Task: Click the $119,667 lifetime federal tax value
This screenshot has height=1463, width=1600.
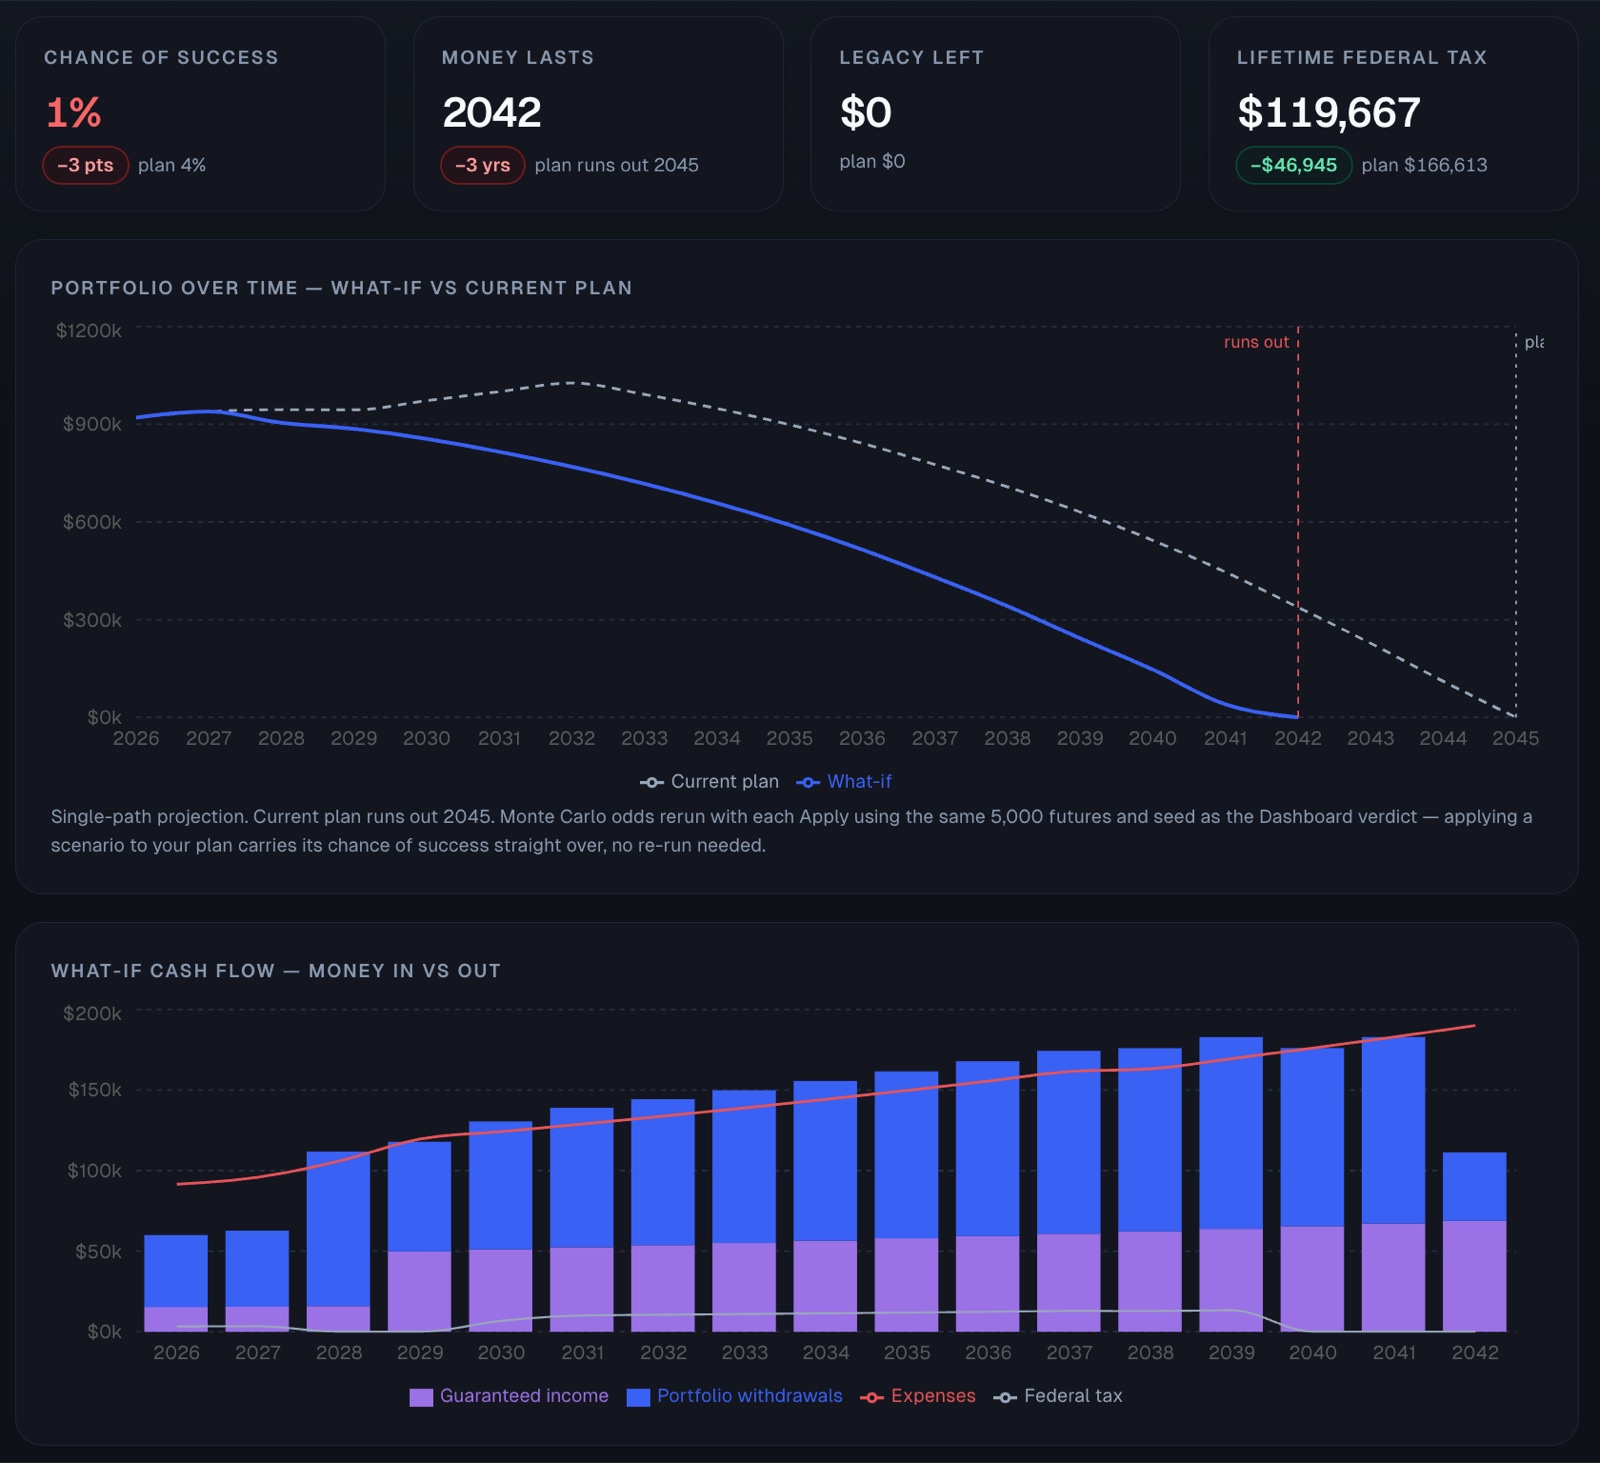Action: (1329, 112)
